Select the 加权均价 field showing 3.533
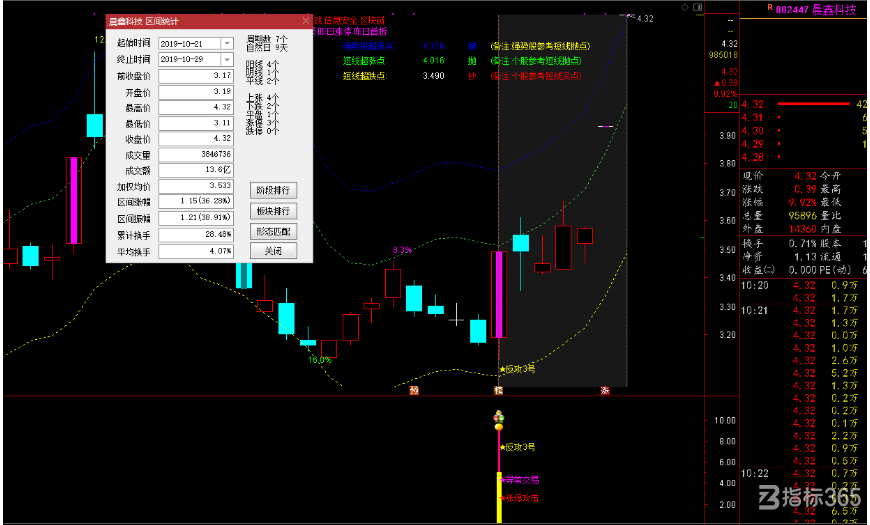 [196, 185]
